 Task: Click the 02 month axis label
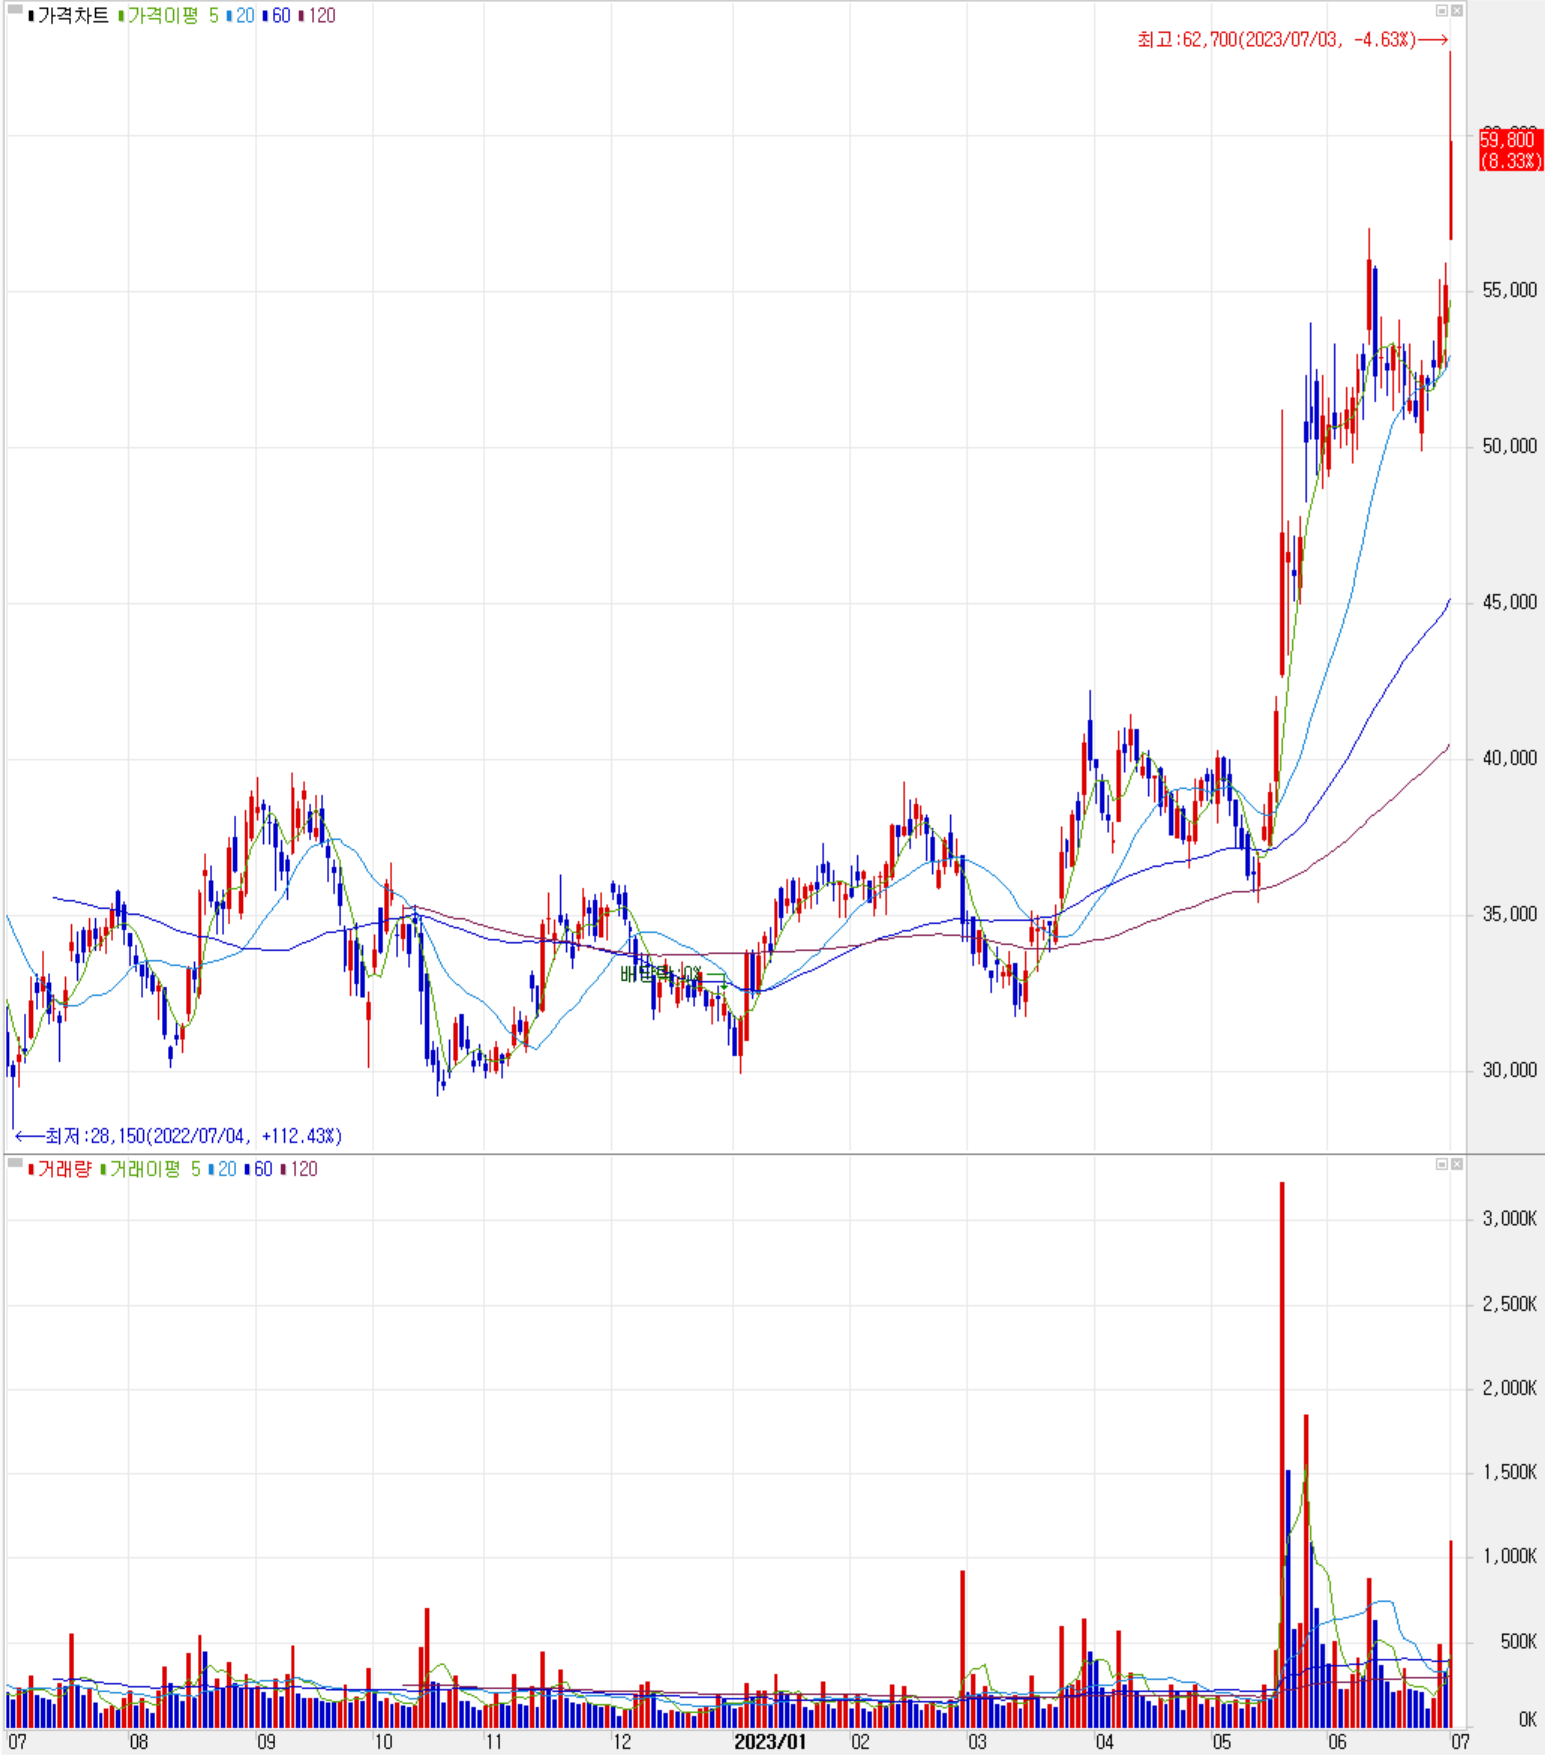[x=860, y=1742]
